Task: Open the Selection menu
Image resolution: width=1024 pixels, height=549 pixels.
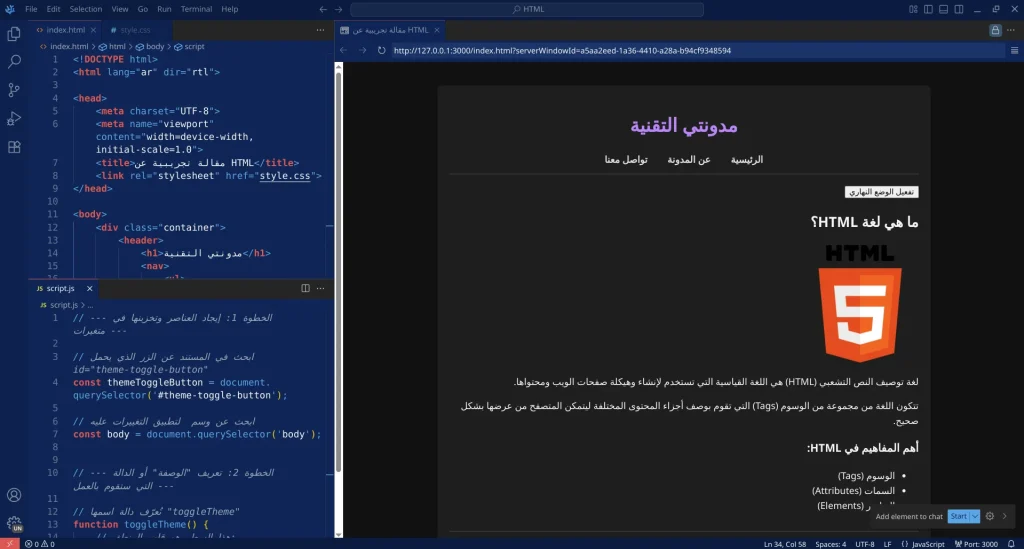Action: [x=86, y=9]
